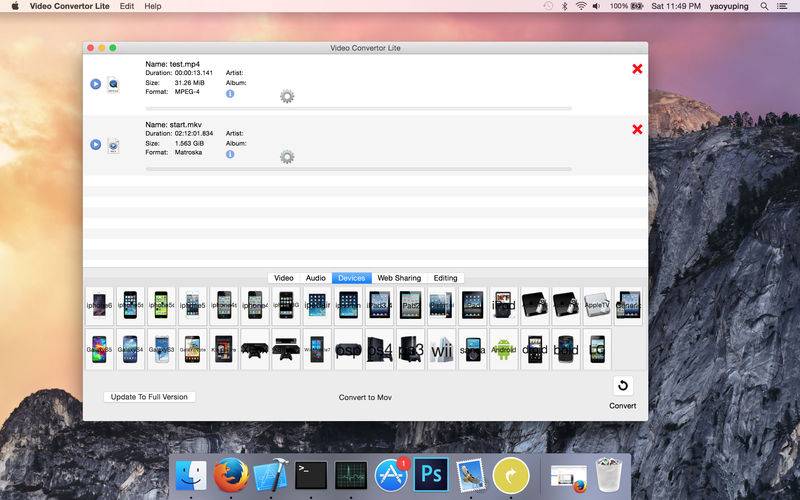This screenshot has width=800, height=500.
Task: Remove test.mp4 with red X
Action: pos(637,69)
